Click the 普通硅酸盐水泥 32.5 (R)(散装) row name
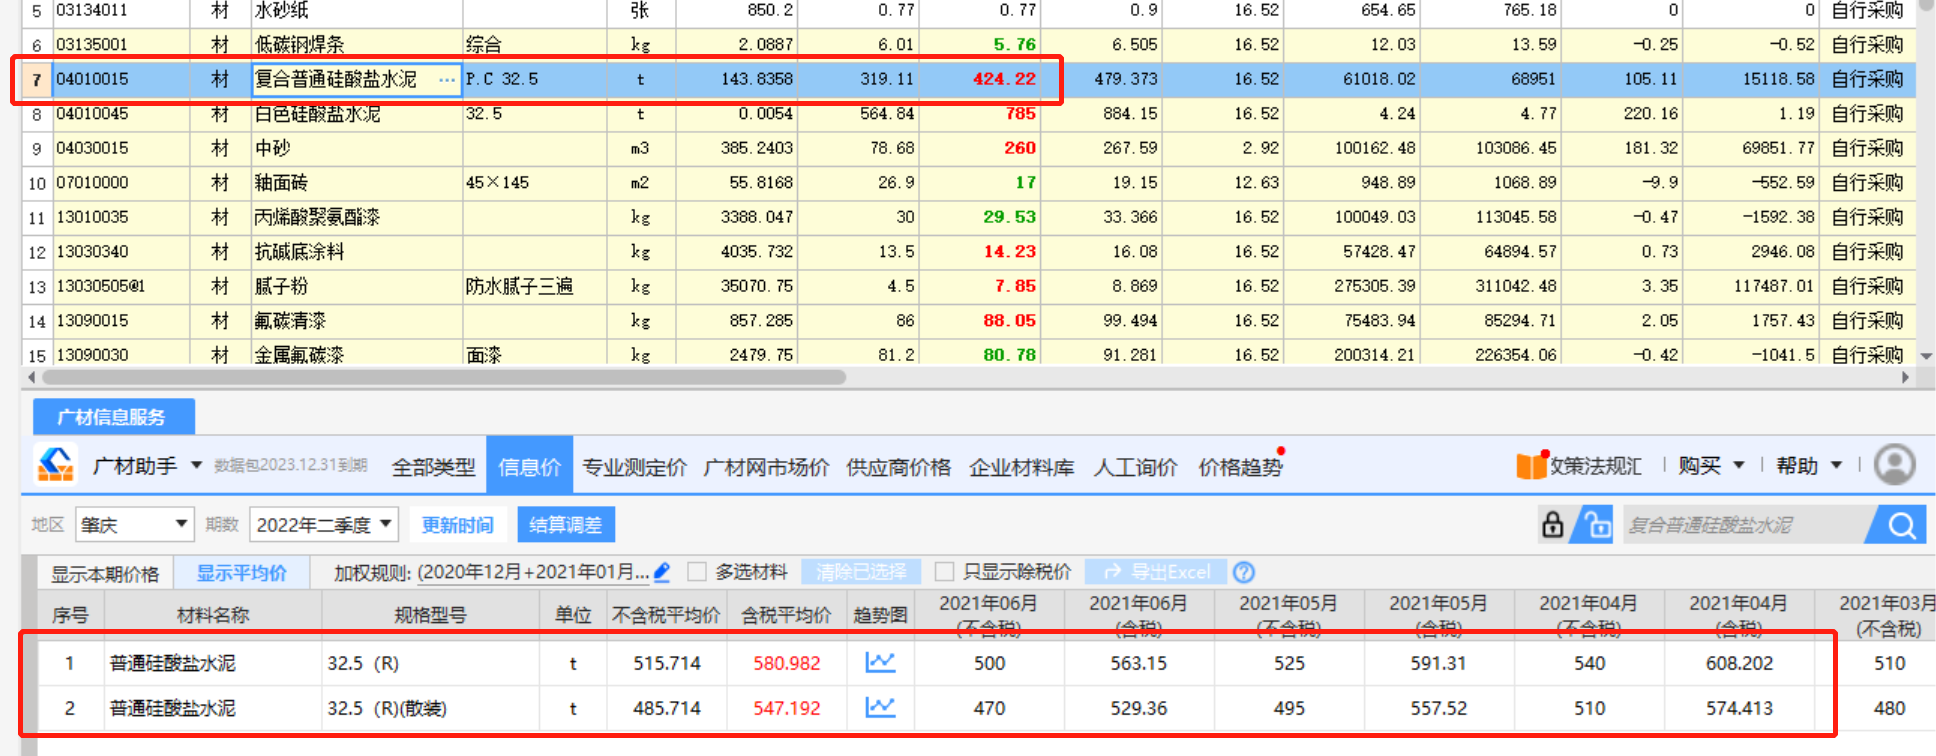Viewport: 1936px width, 756px height. [173, 708]
